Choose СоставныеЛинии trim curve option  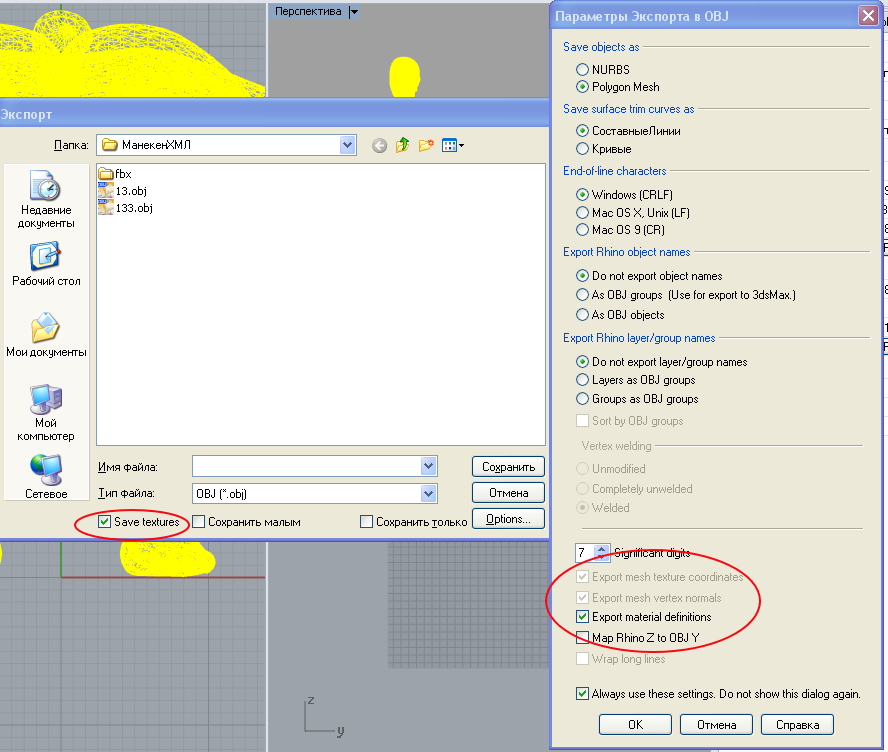click(582, 130)
